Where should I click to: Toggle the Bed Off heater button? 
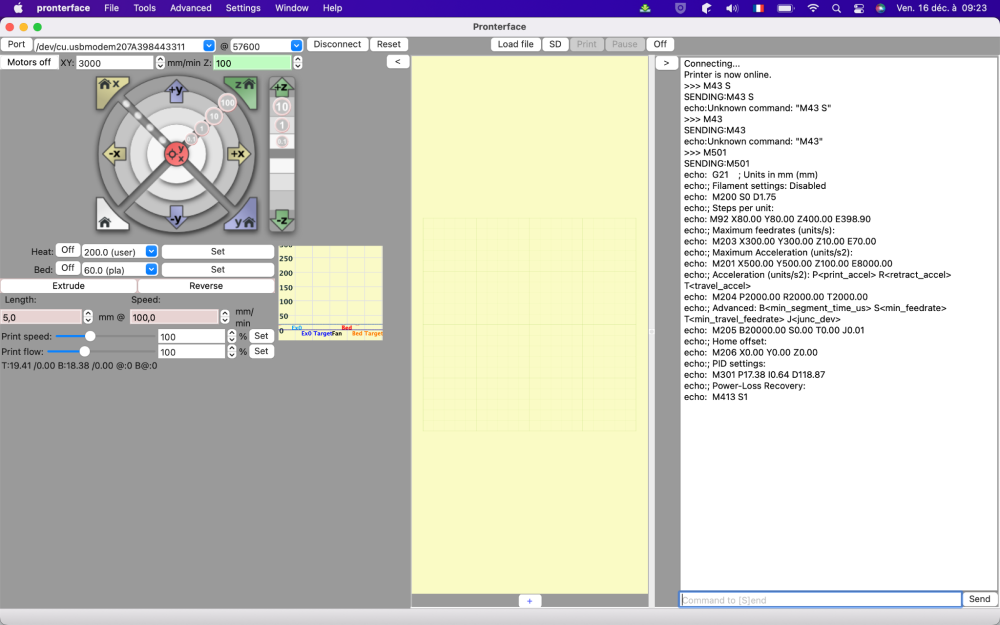[68, 269]
